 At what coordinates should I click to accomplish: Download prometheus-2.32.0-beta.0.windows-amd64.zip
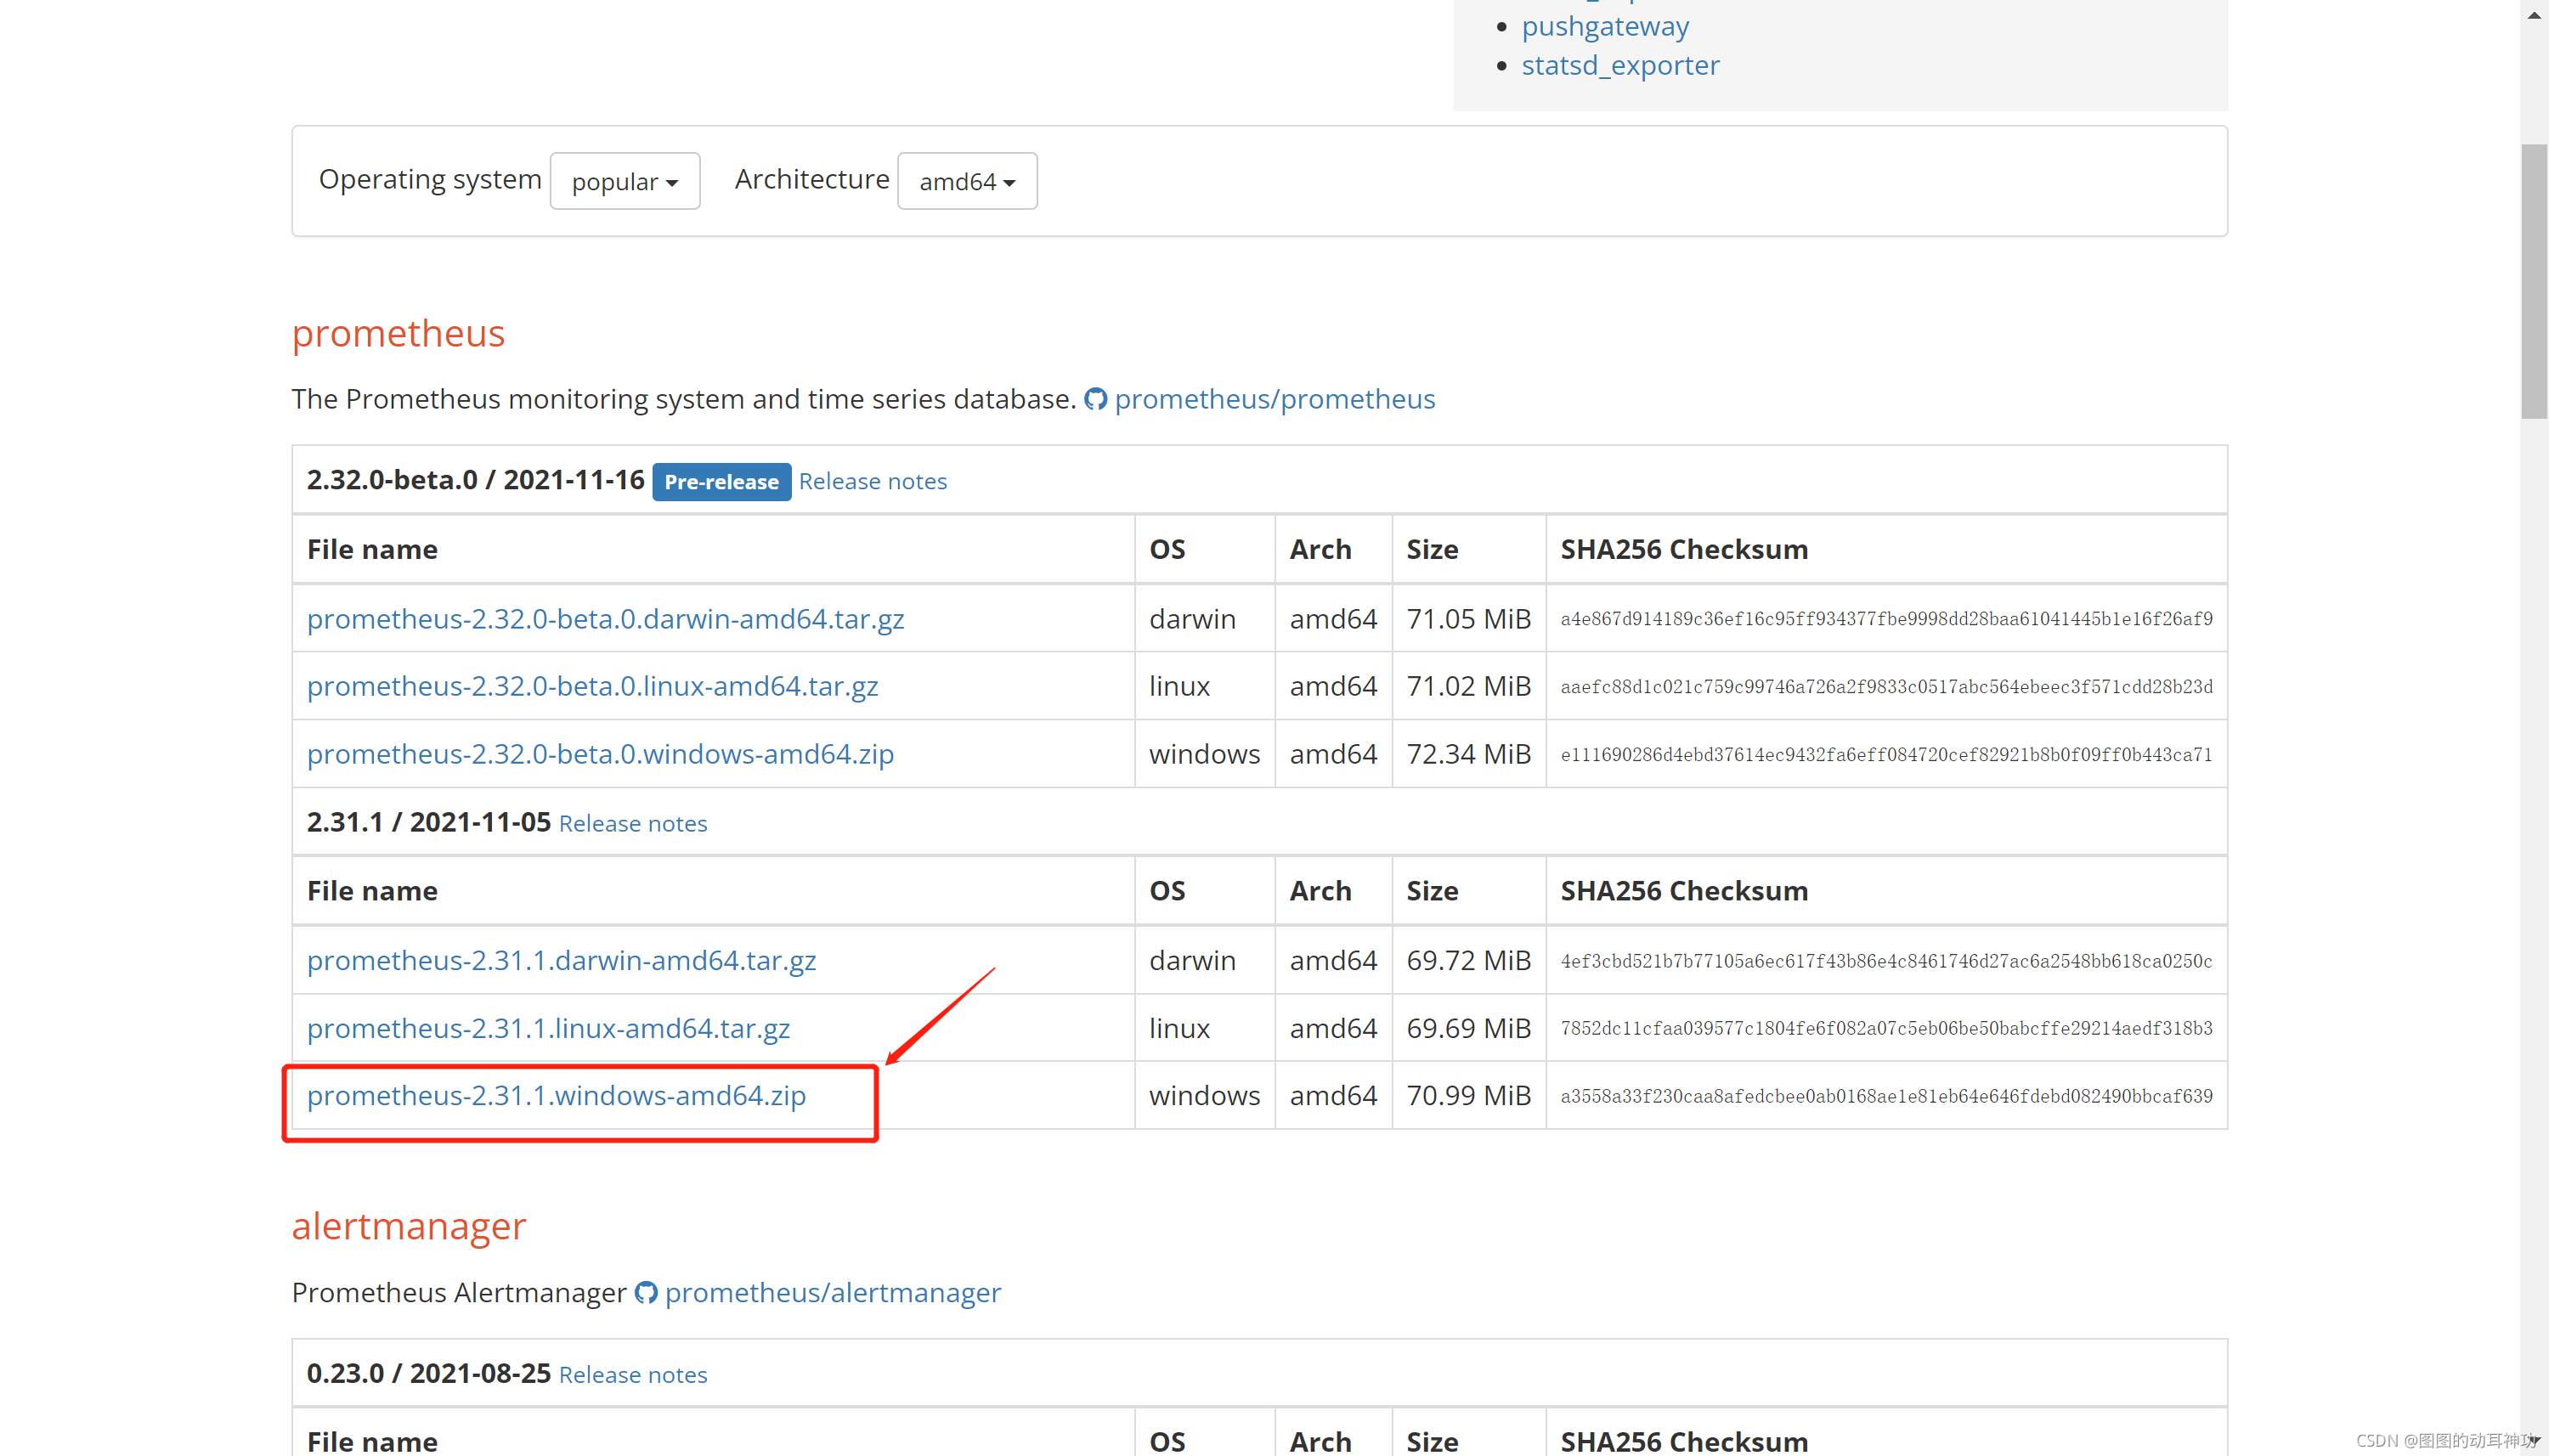click(x=600, y=754)
